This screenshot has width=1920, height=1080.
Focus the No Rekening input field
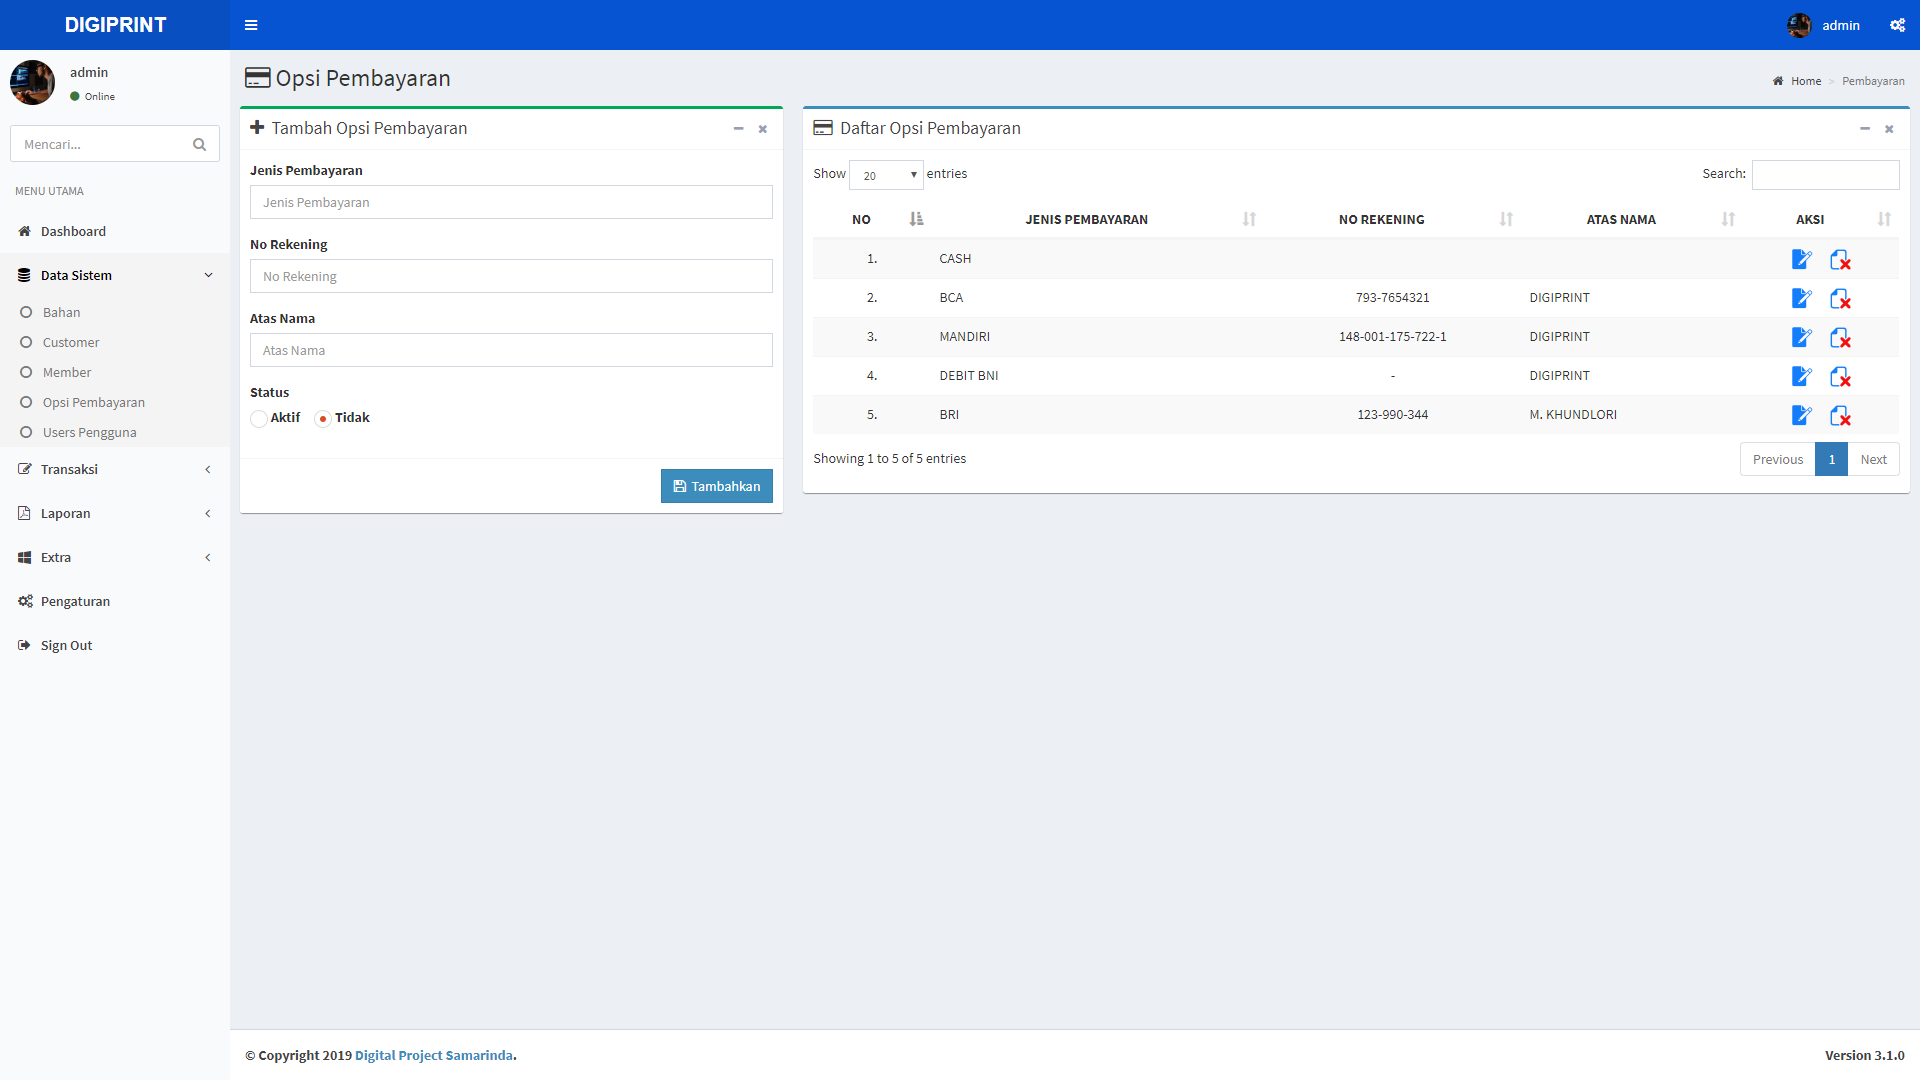(511, 276)
